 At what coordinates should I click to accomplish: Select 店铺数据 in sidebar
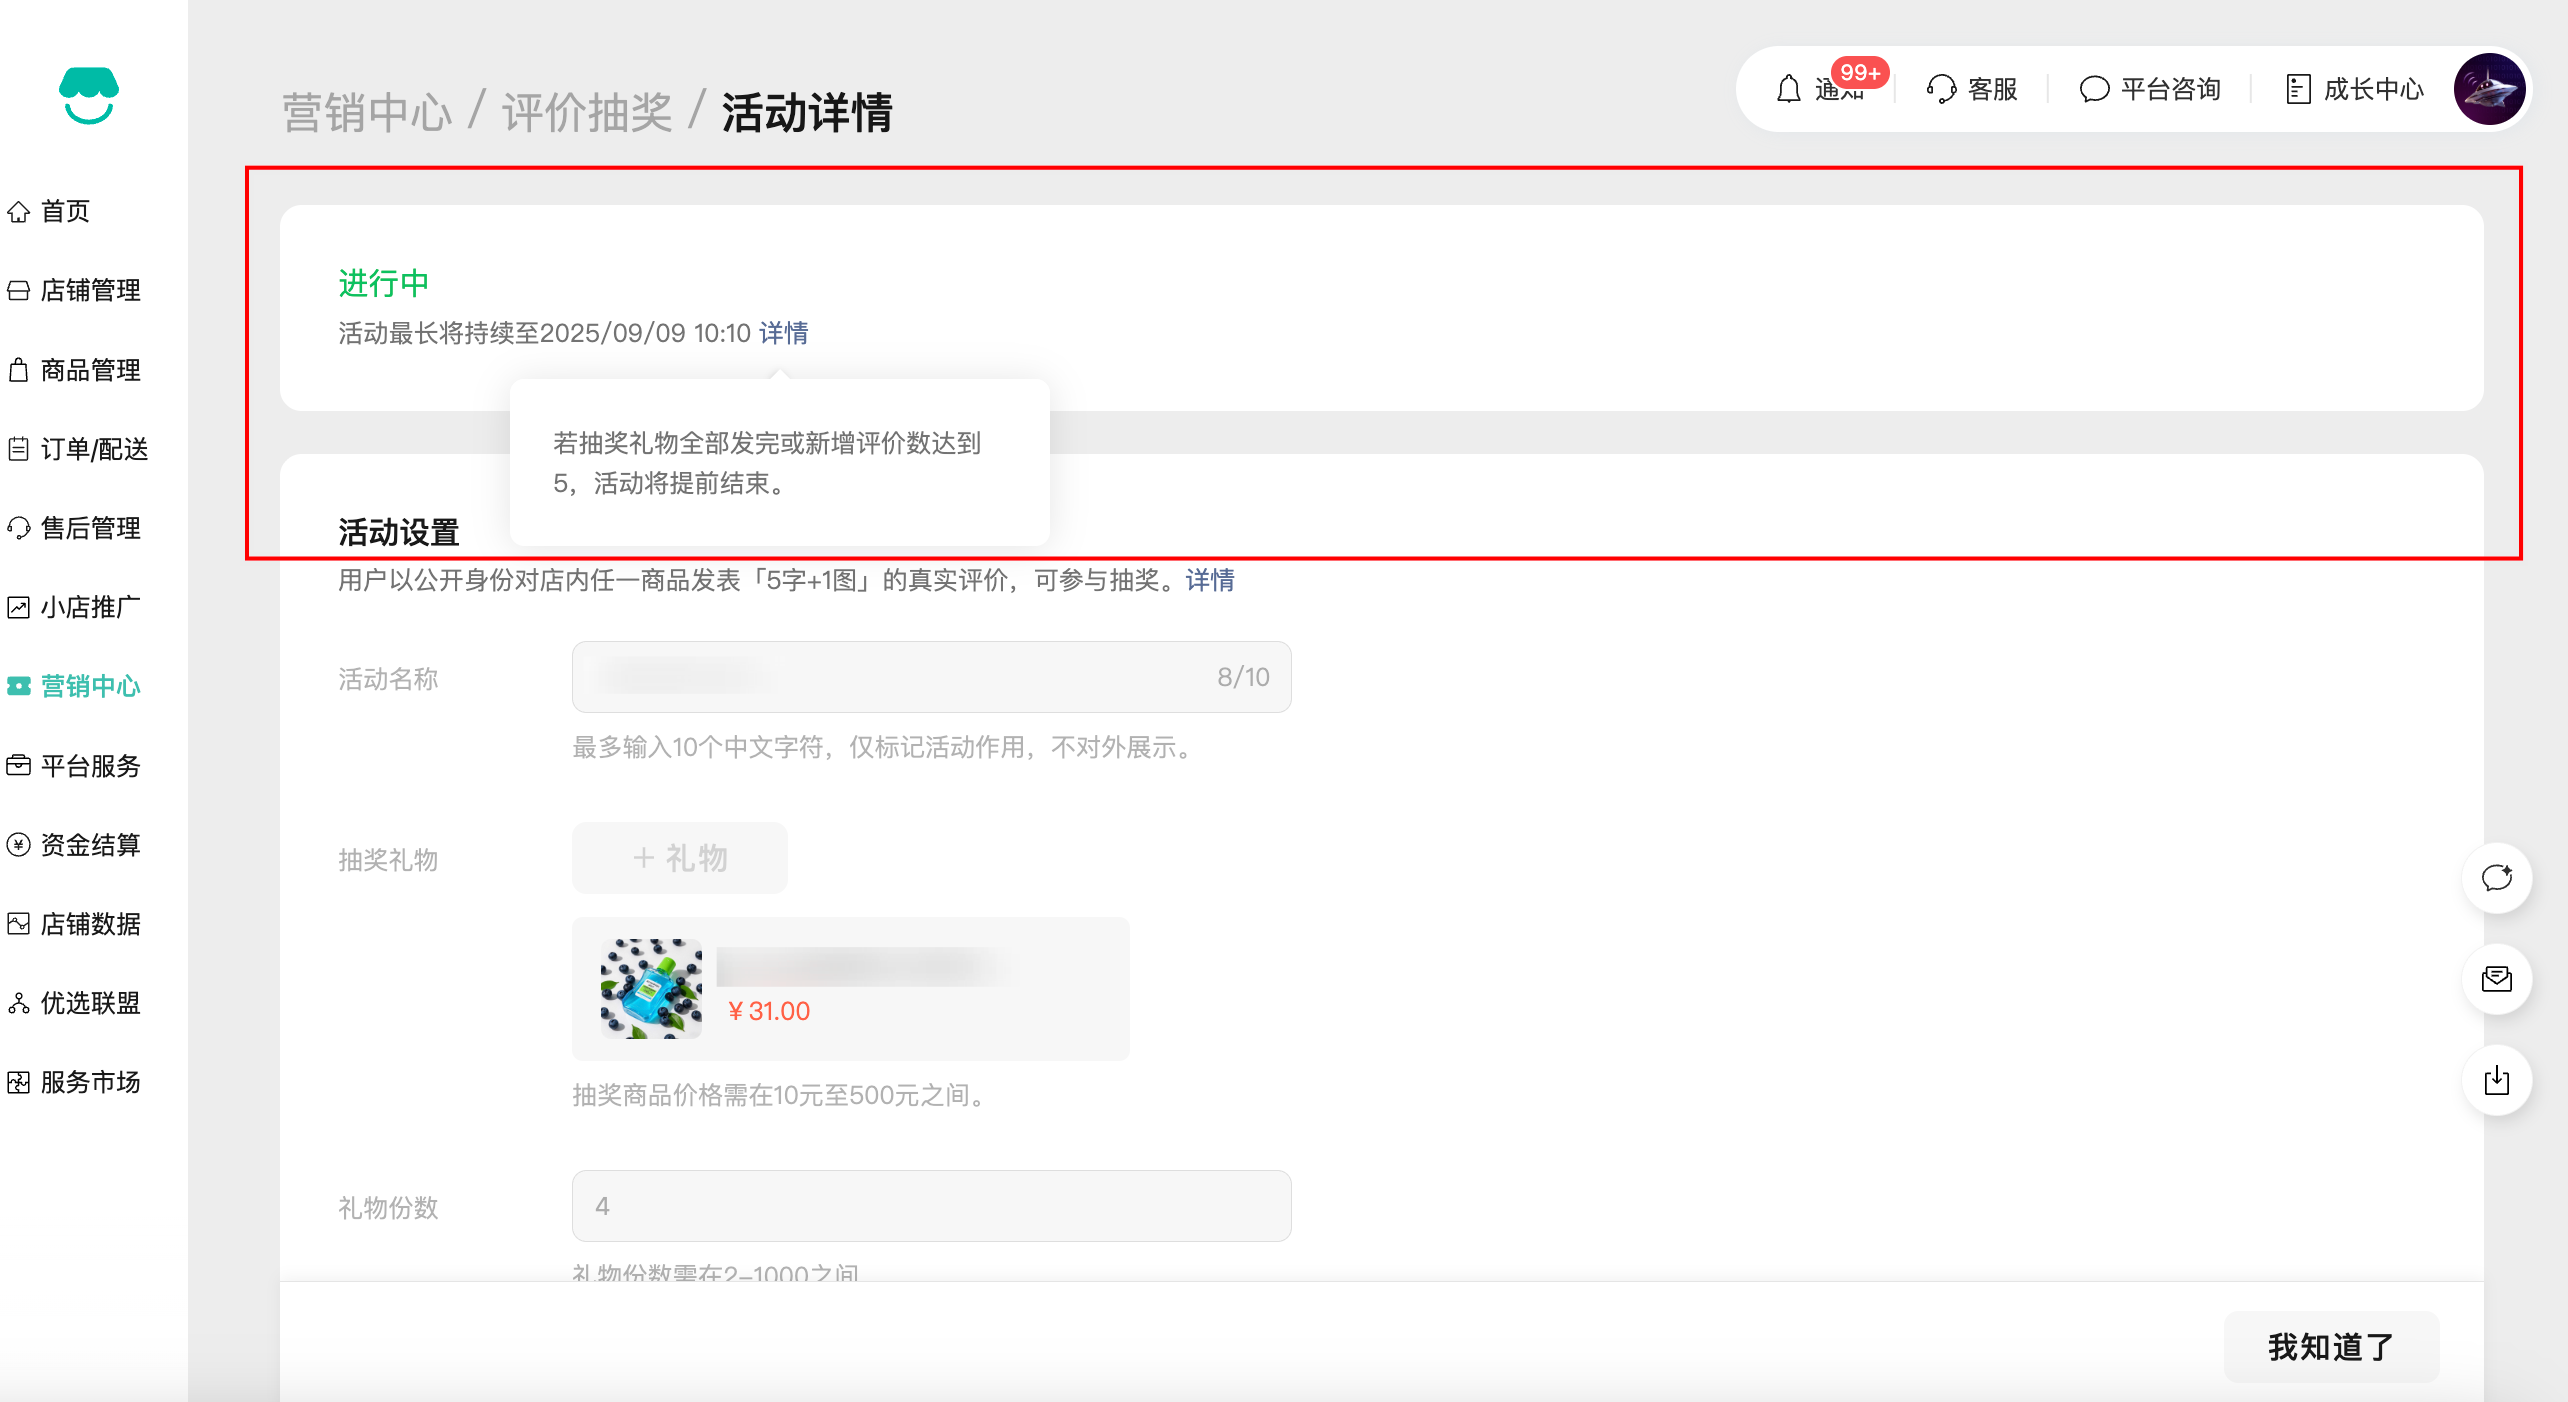90,924
